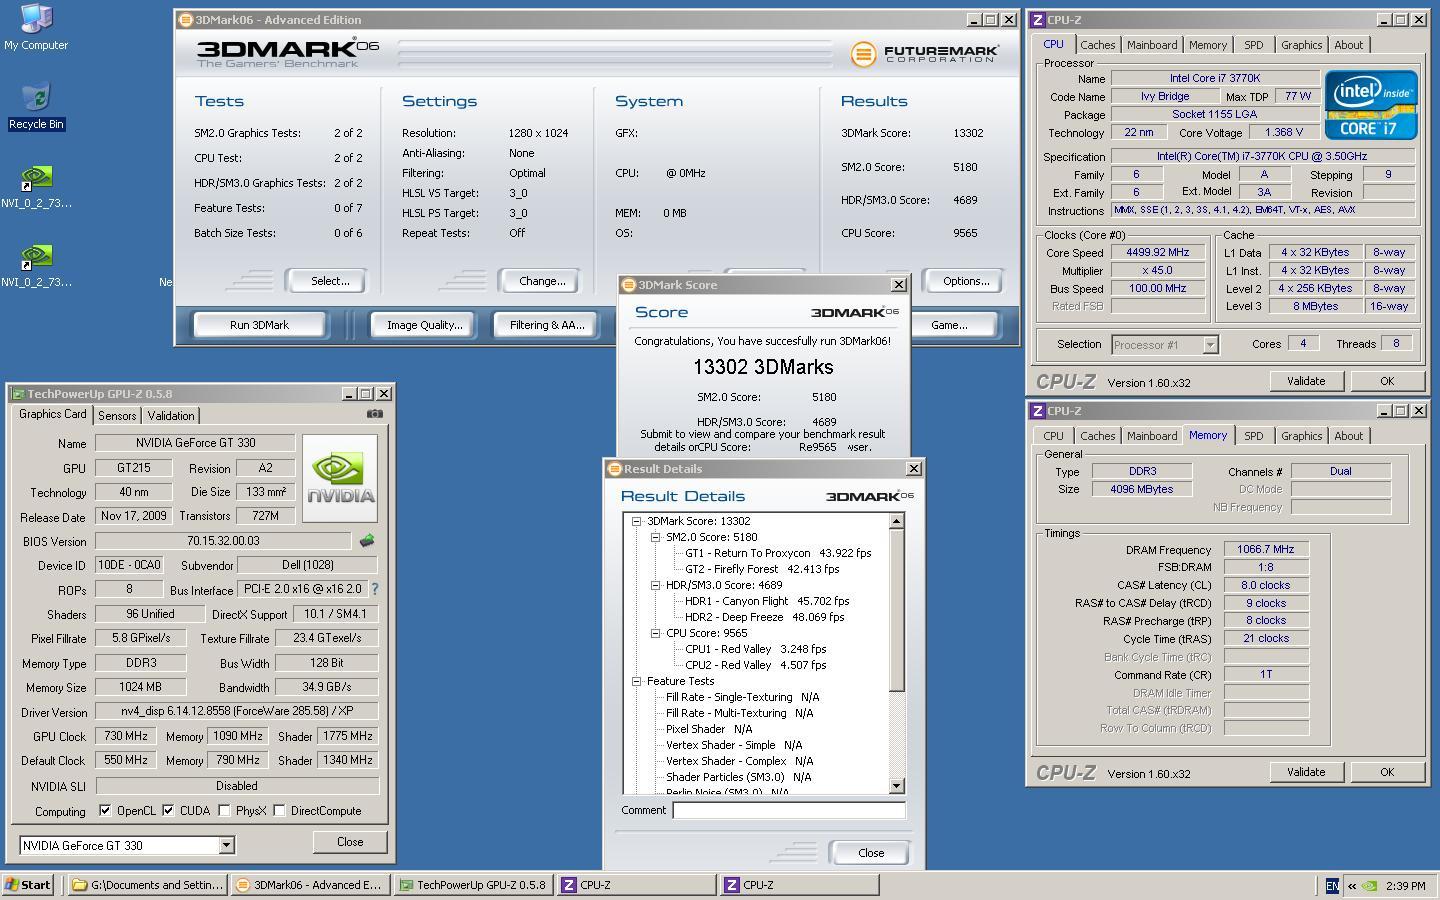The width and height of the screenshot is (1440, 900).
Task: Toggle the CUDA checkbox in GPU-Z
Action: tap(168, 810)
